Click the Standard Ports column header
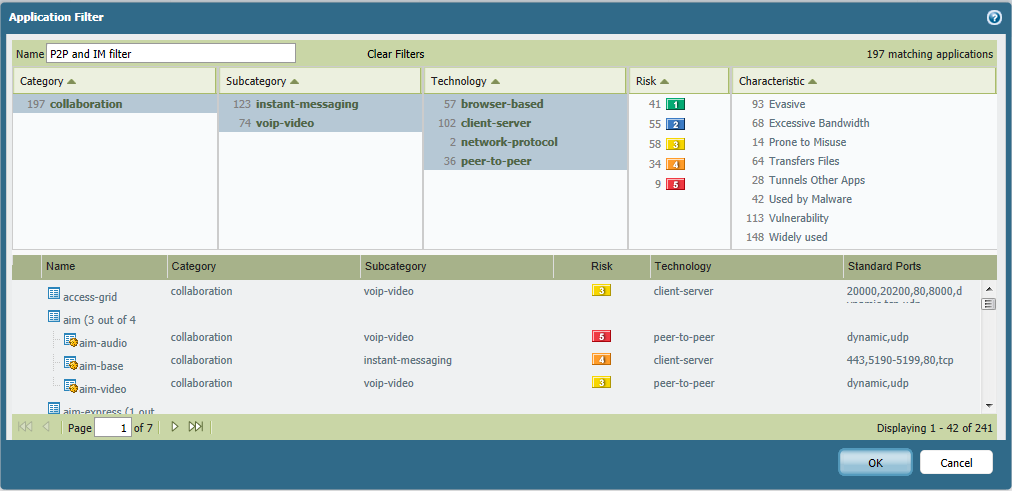The image size is (1012, 491). click(884, 267)
